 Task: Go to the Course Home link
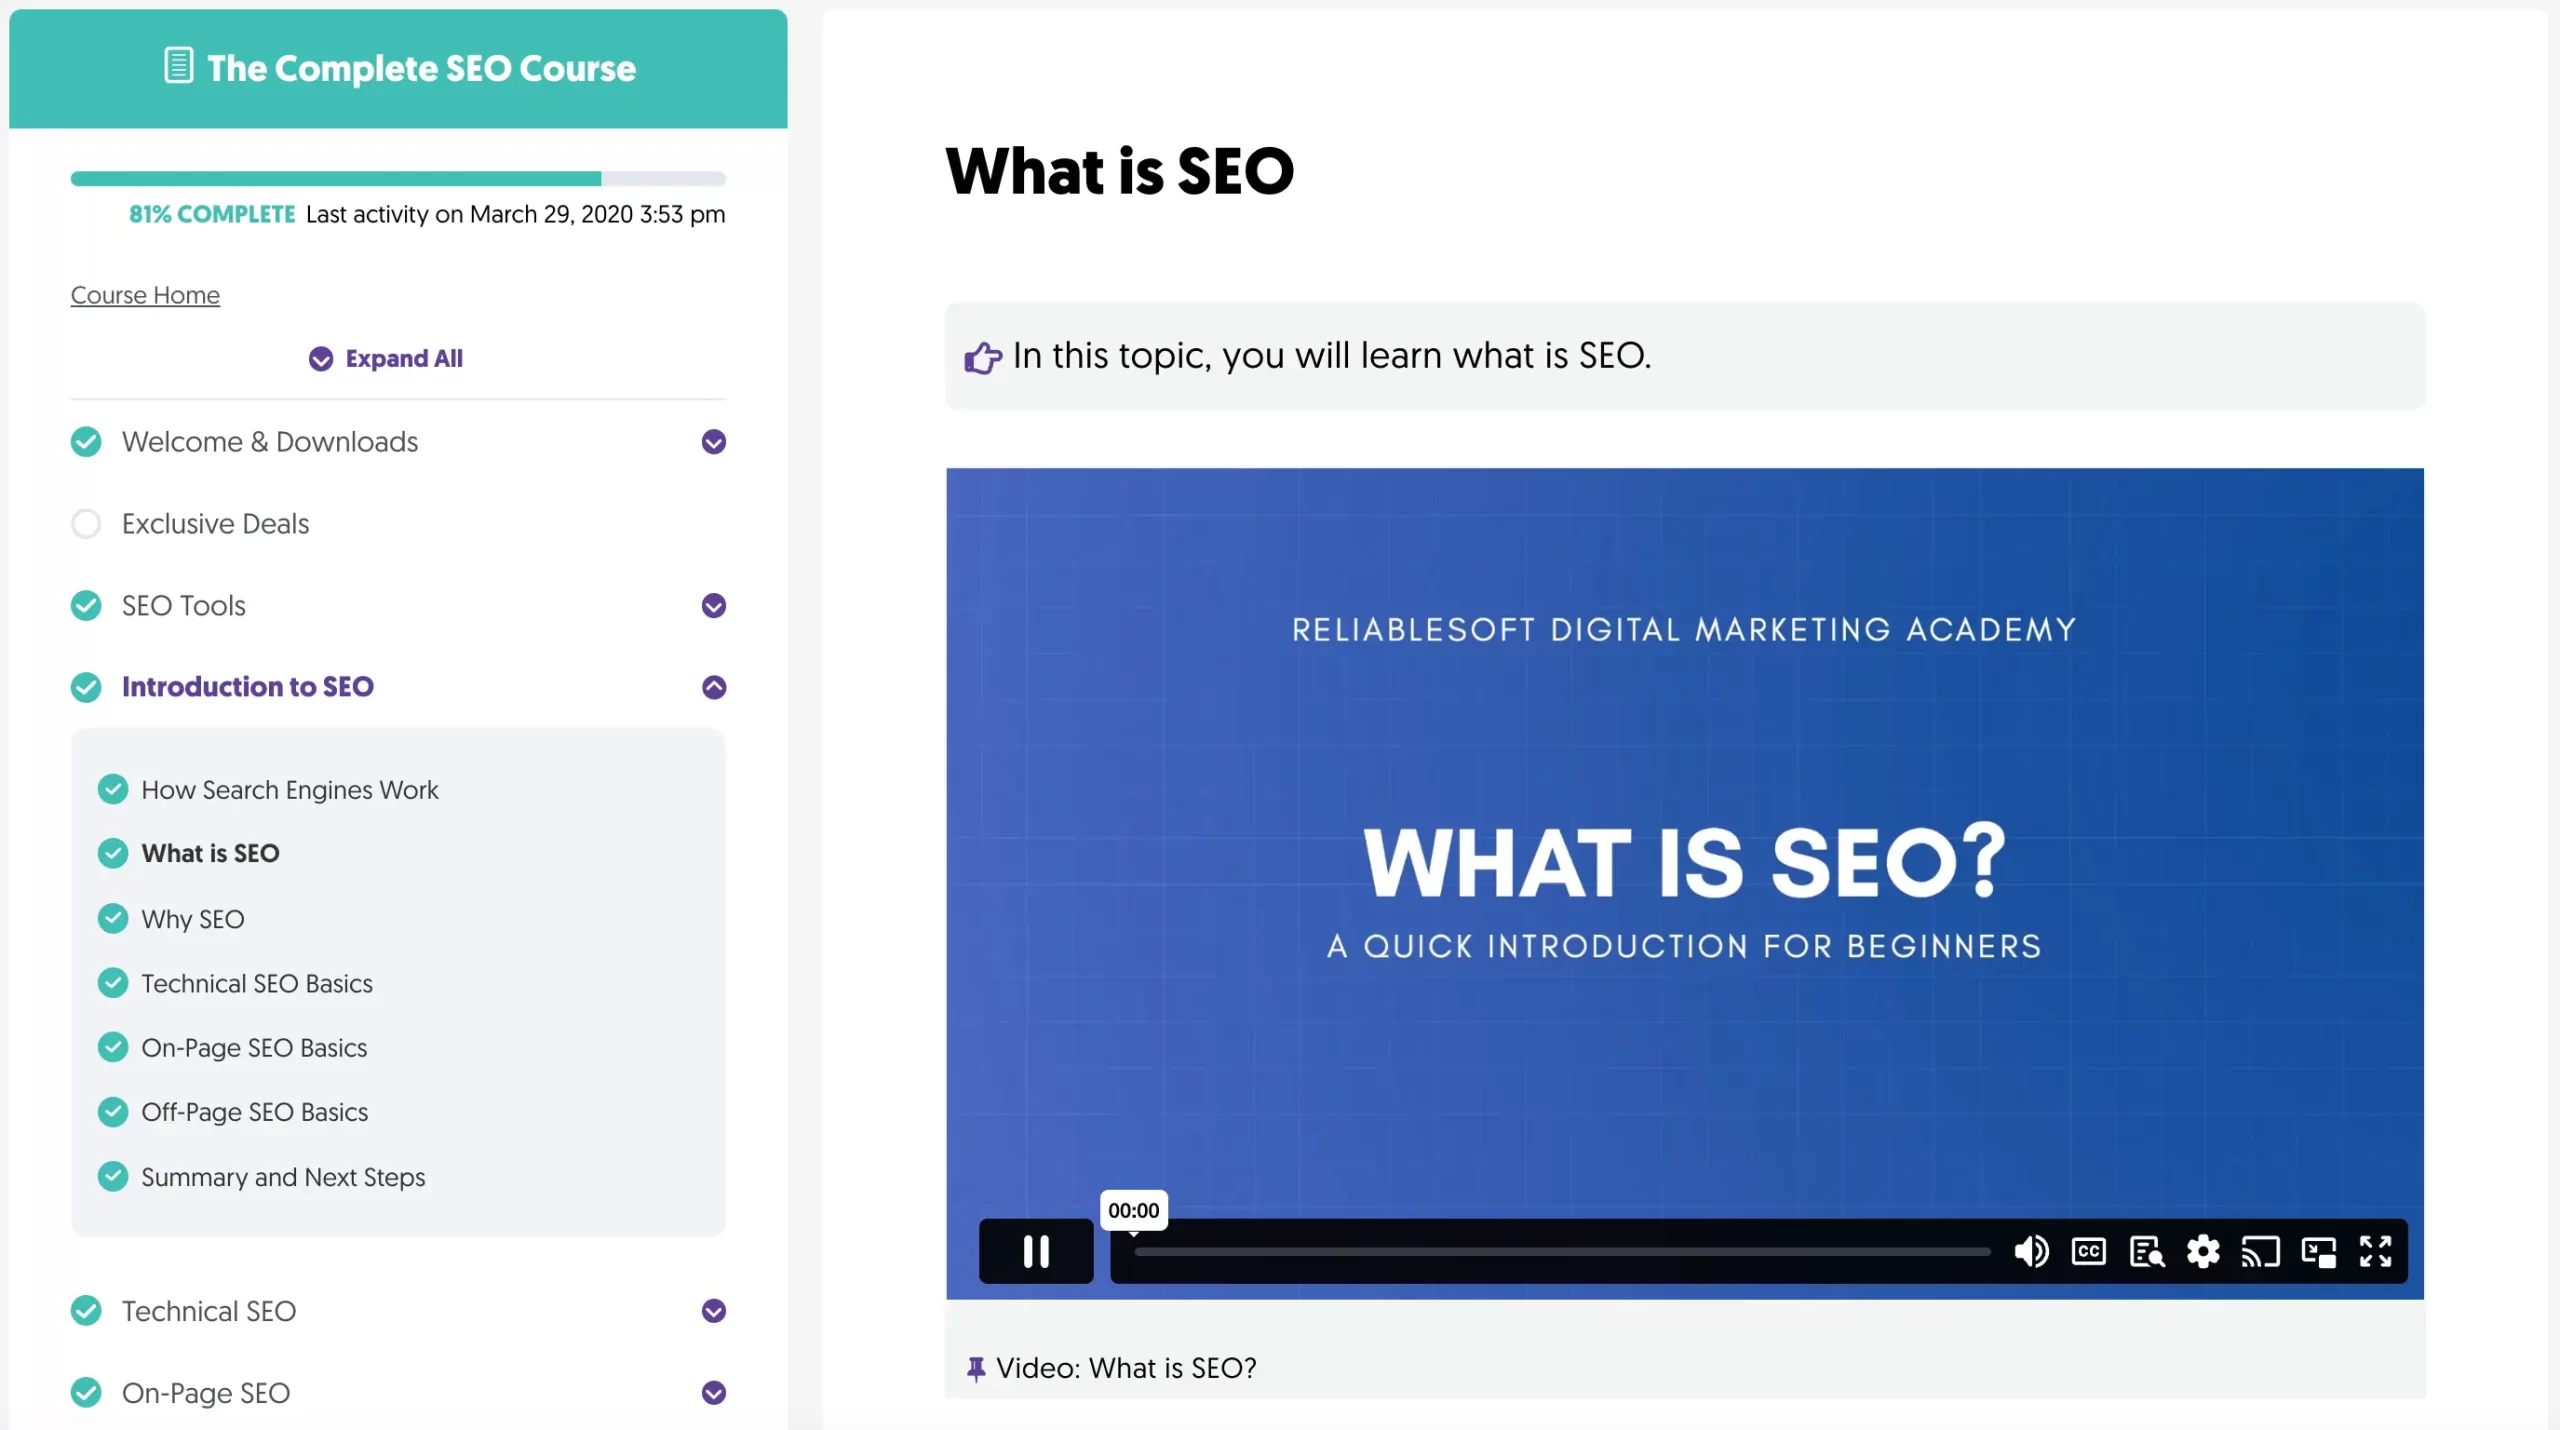(x=145, y=295)
